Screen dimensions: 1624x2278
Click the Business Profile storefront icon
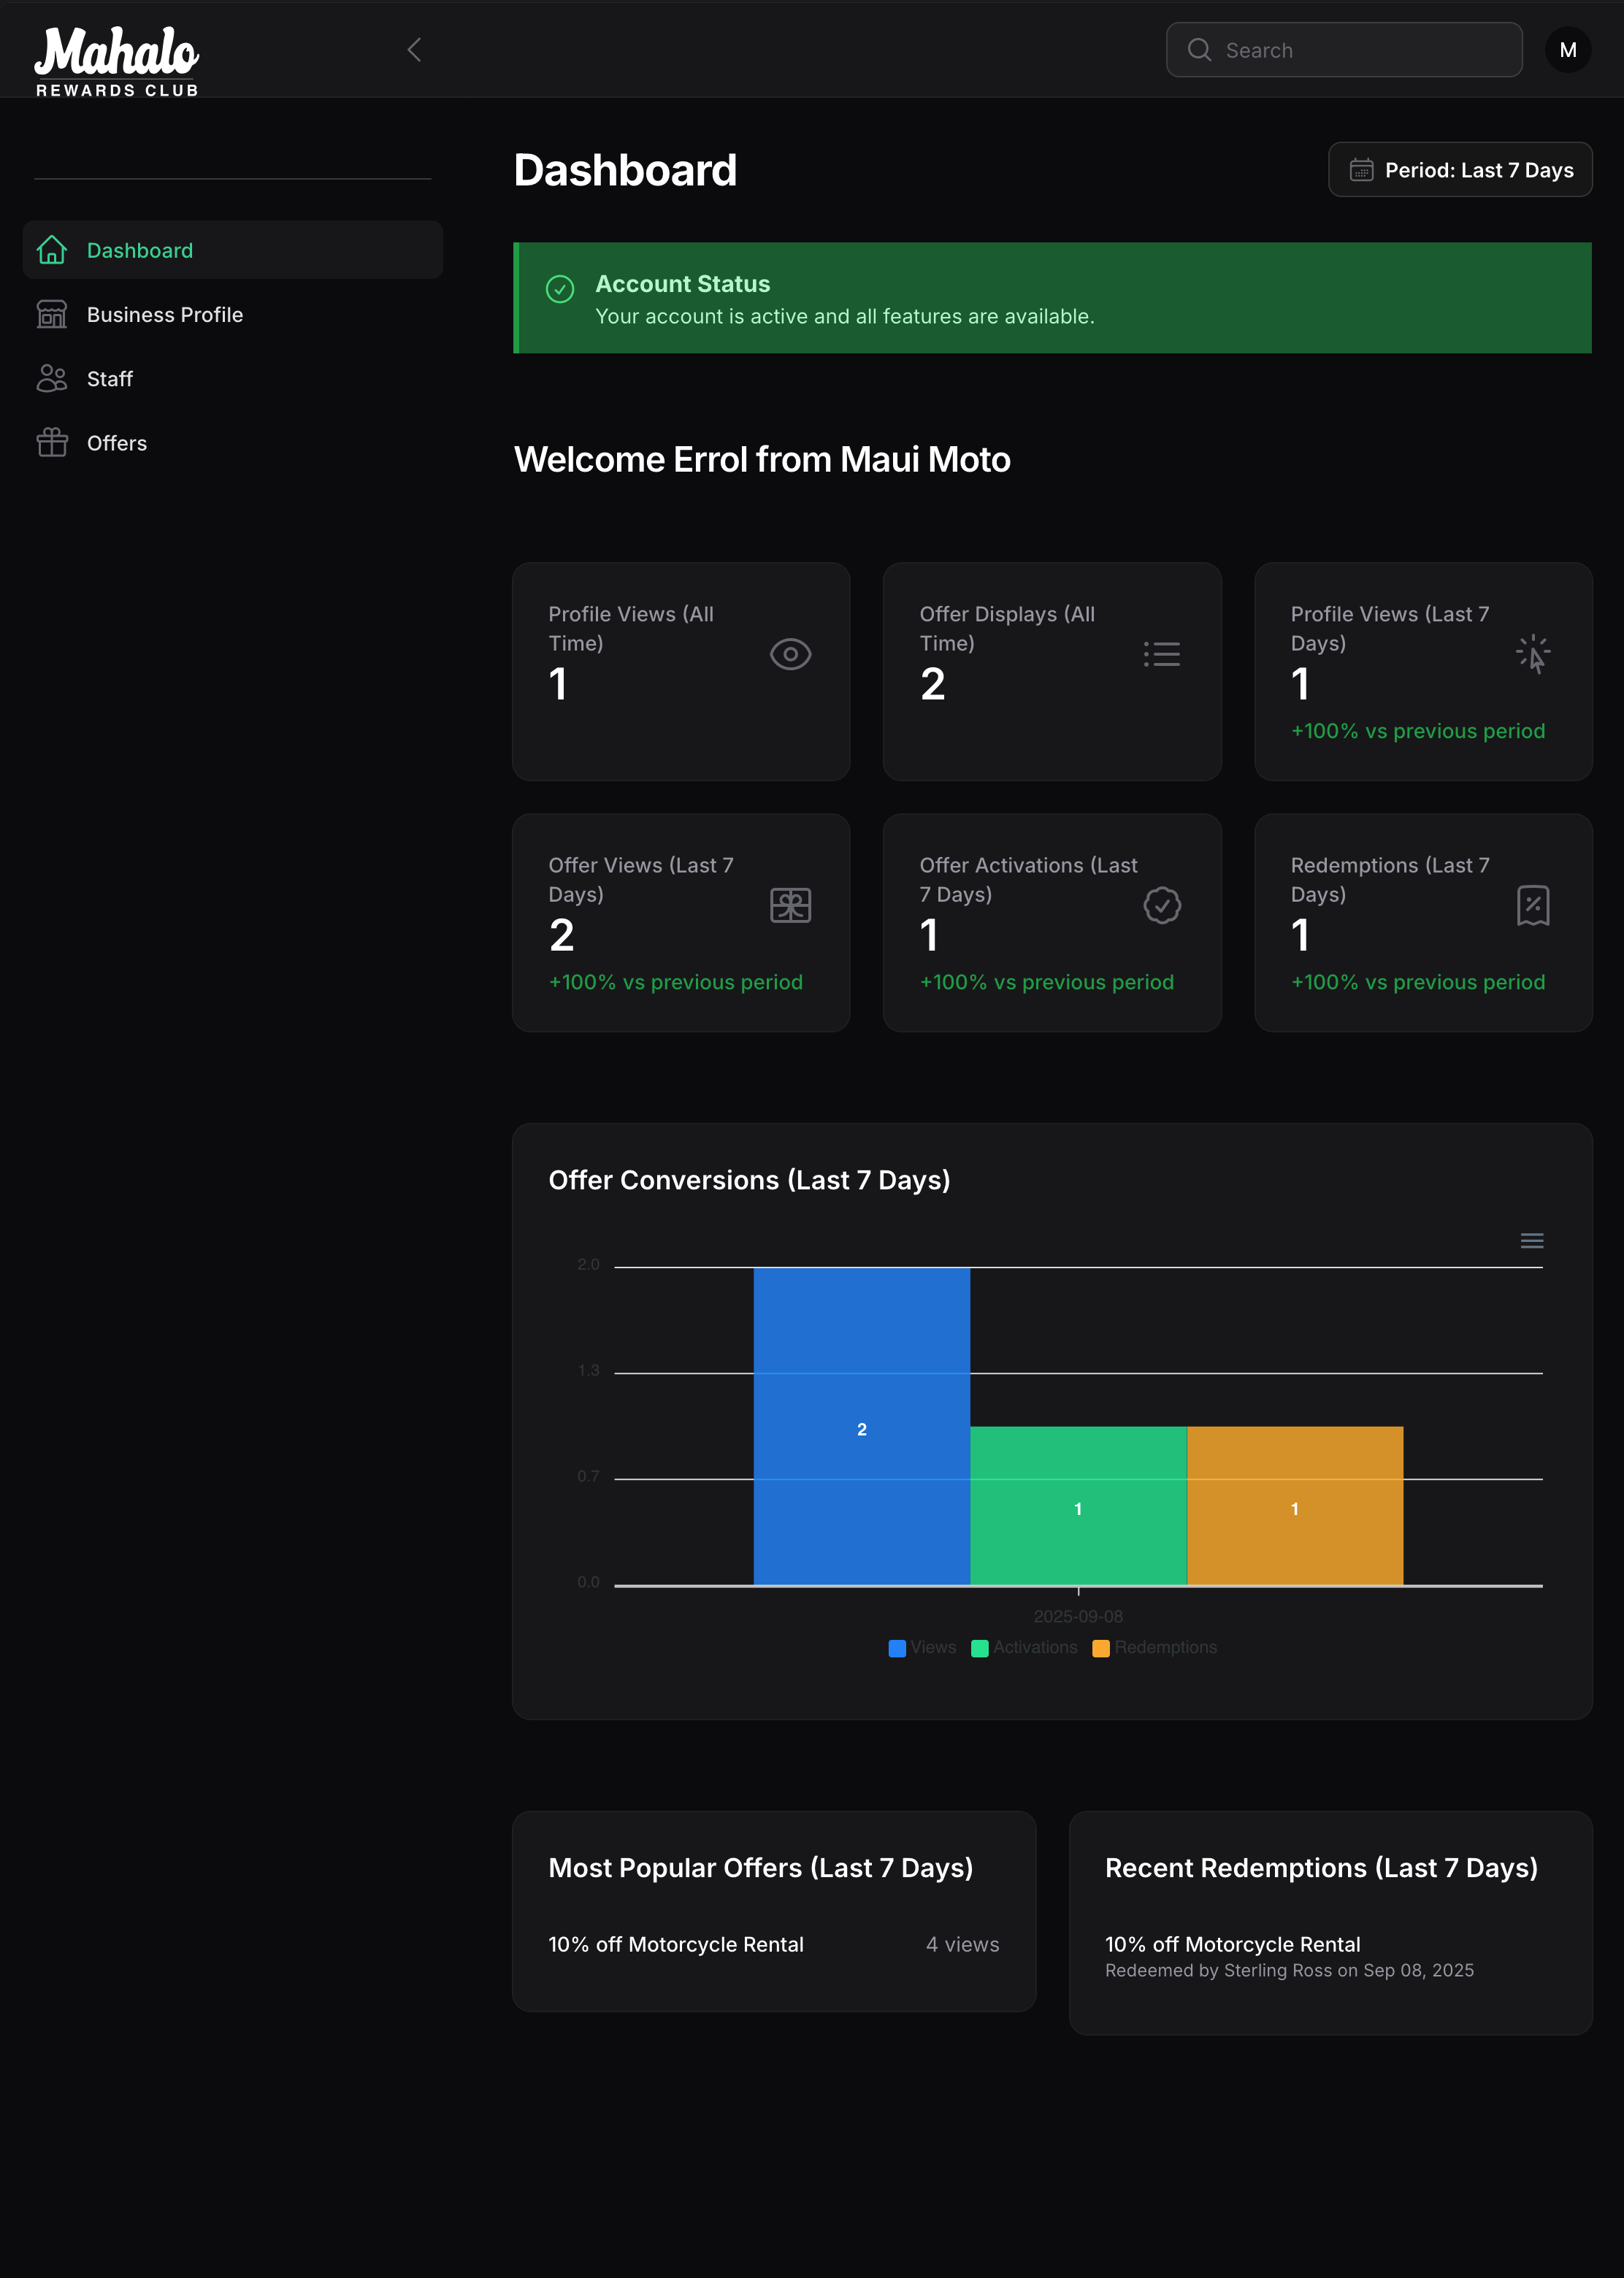coord(52,314)
